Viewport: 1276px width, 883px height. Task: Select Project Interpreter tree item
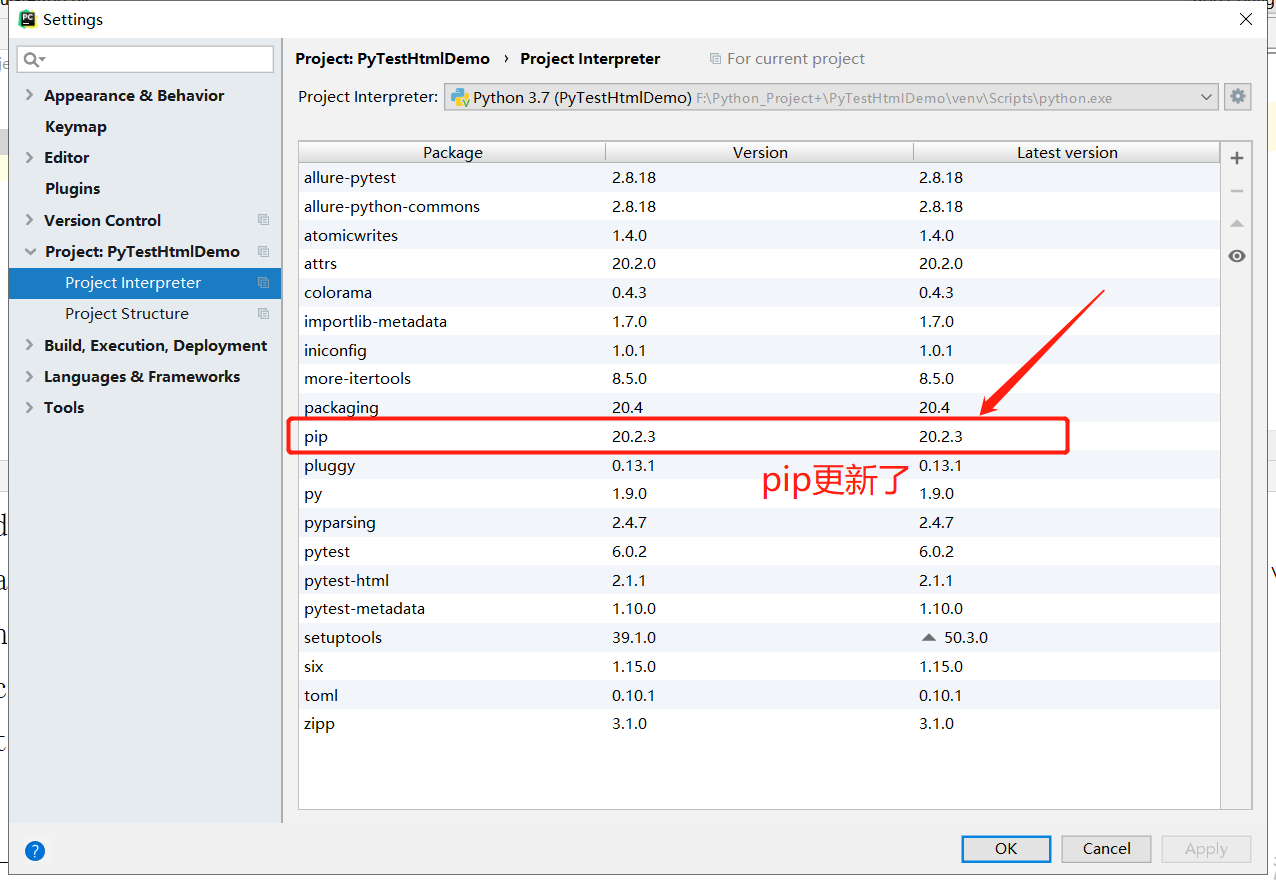pyautogui.click(x=145, y=283)
